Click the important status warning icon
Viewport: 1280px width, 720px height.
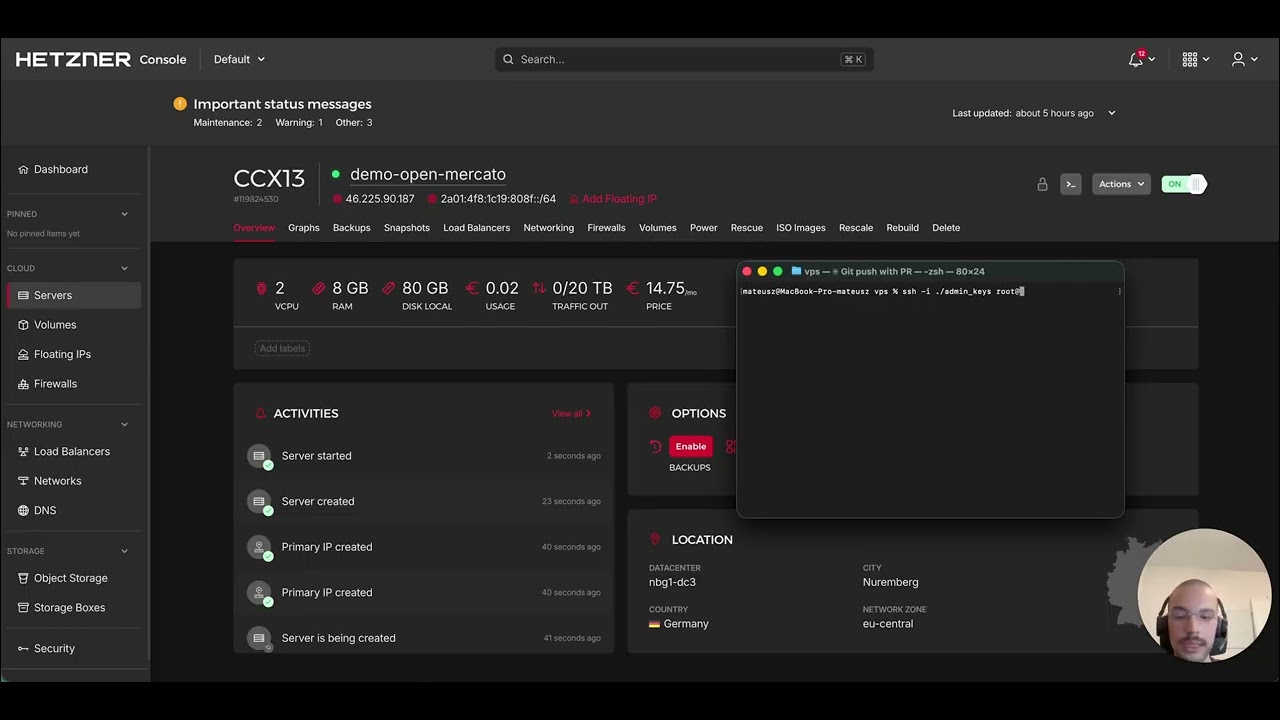pyautogui.click(x=180, y=104)
